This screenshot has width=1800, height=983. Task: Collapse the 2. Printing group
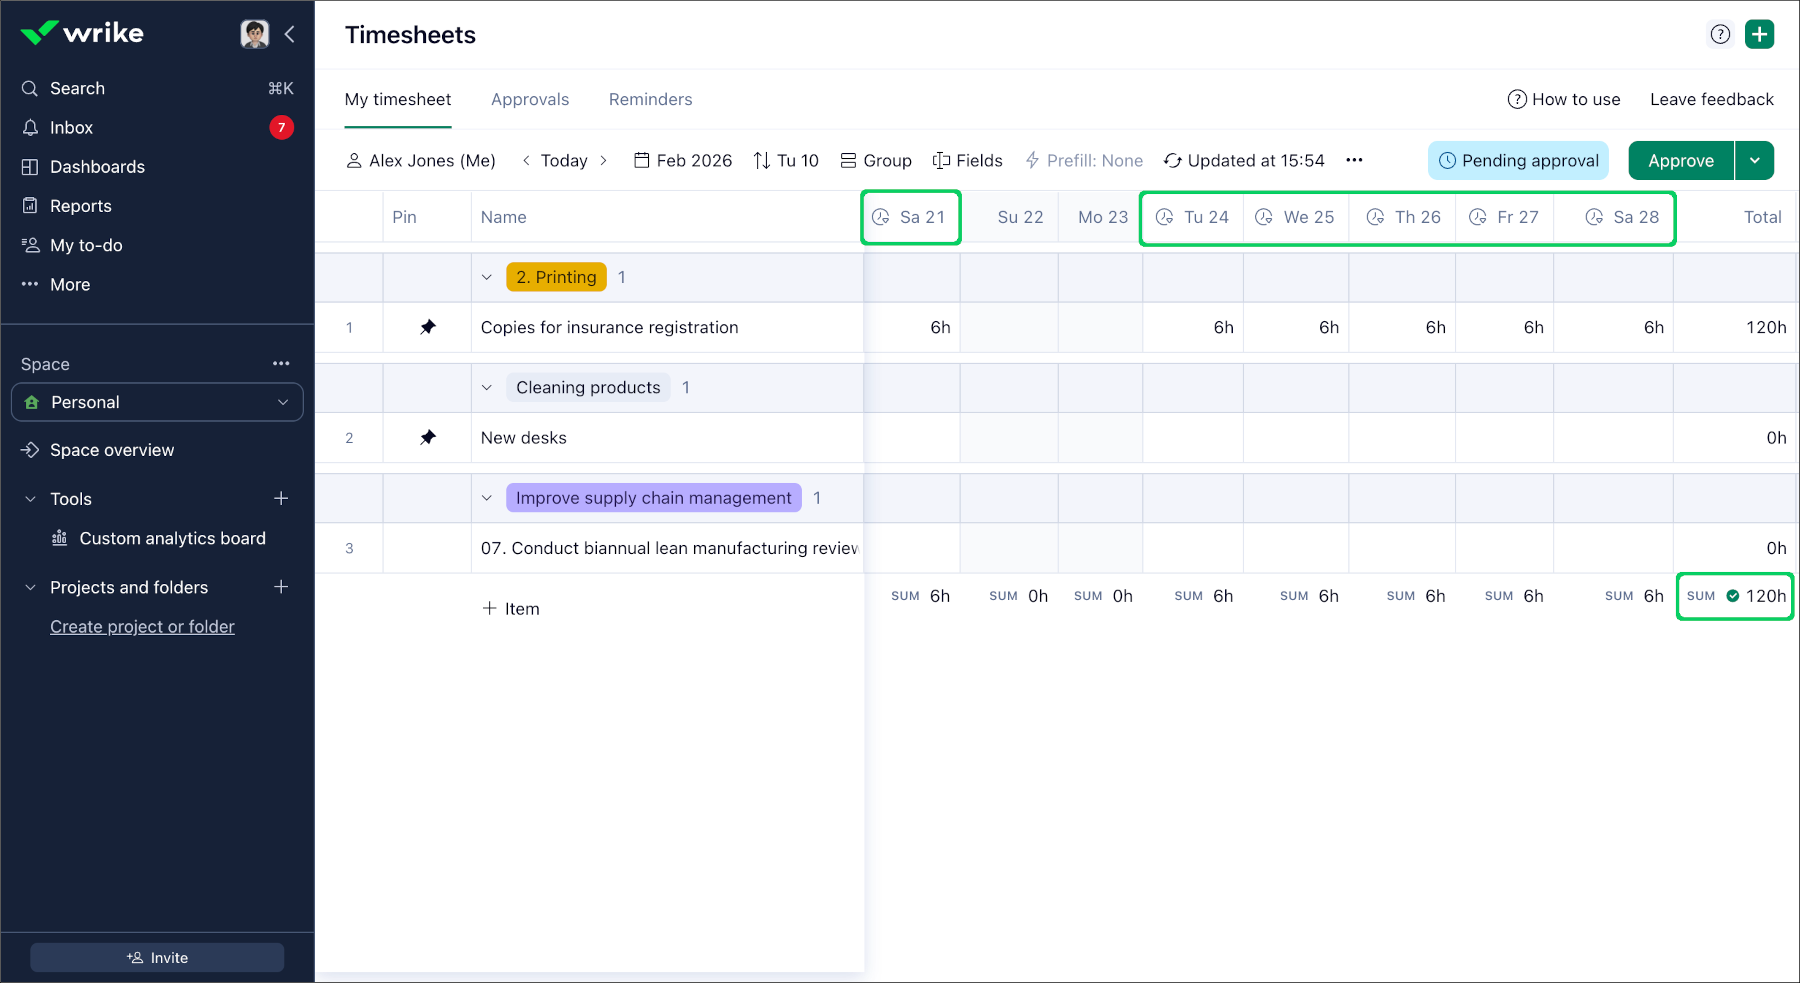(487, 277)
